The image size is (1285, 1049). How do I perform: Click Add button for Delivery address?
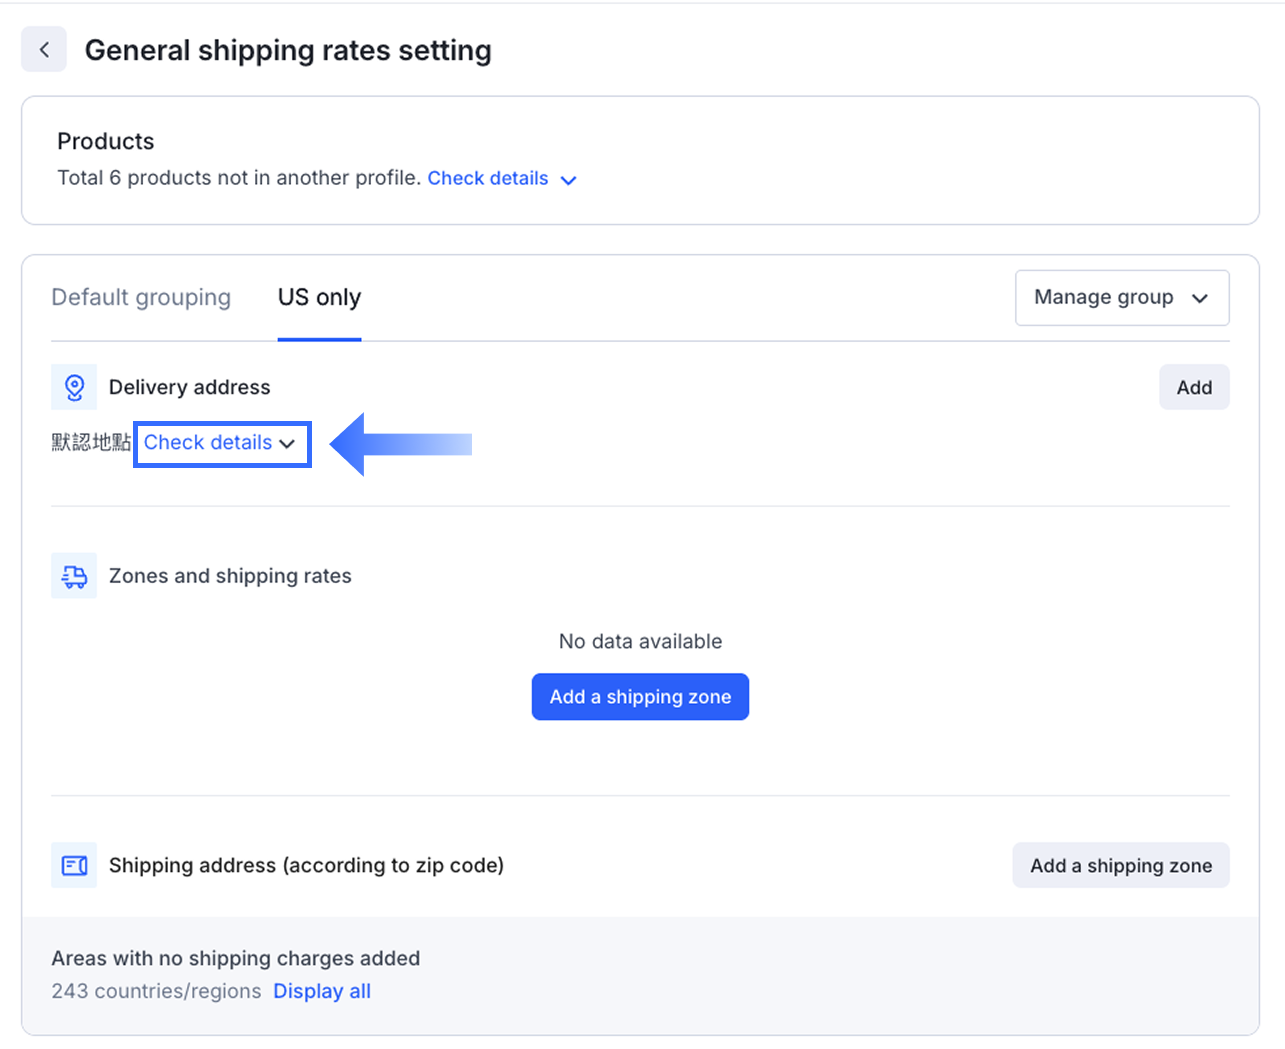click(x=1194, y=387)
